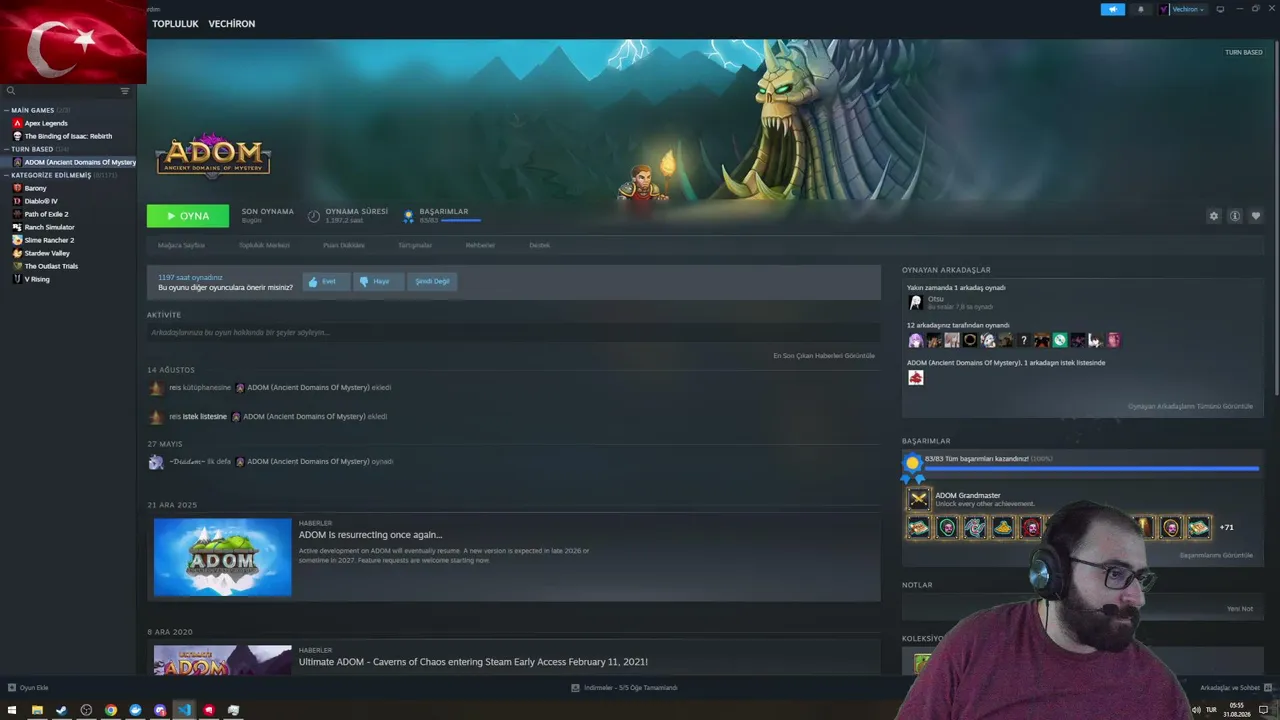Viewport: 1280px width, 720px height.
Task: Click the green OYNA play button
Action: click(x=188, y=216)
